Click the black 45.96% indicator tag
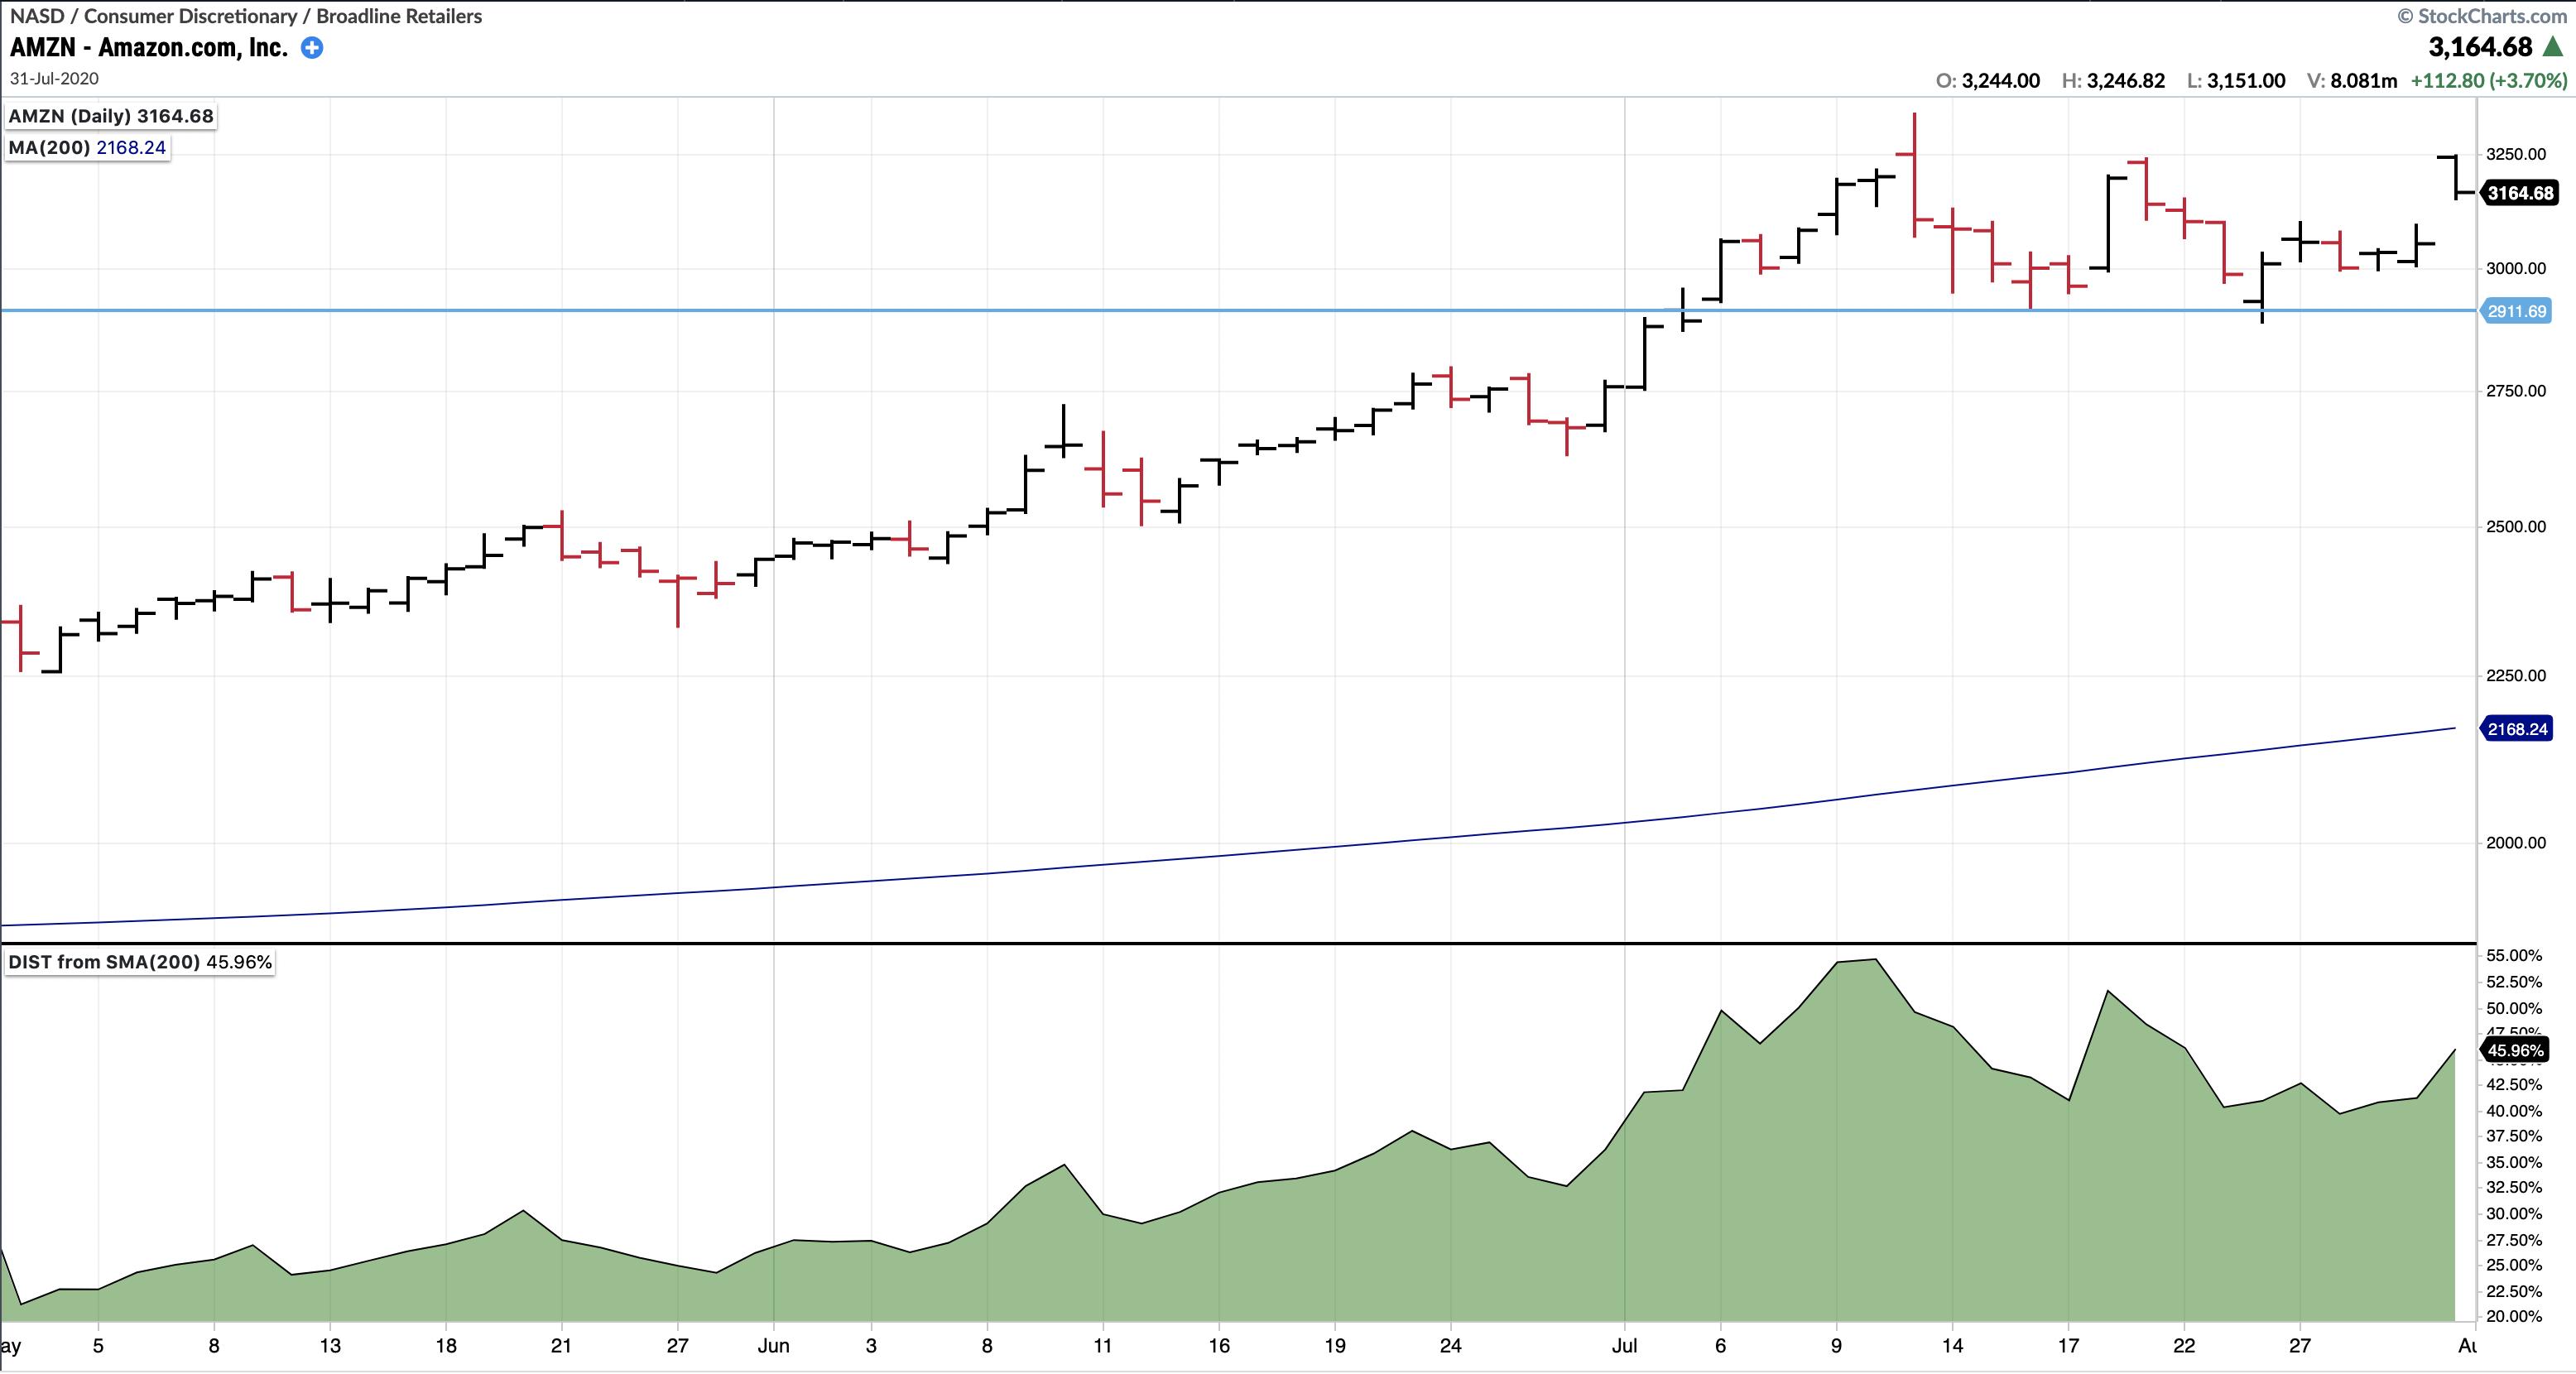 [2515, 1050]
